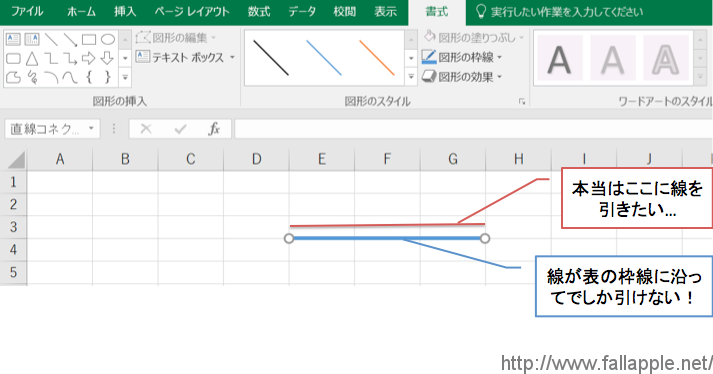Viewport: 713px width, 374px height.
Task: Open the ファイル tab
Action: (27, 11)
